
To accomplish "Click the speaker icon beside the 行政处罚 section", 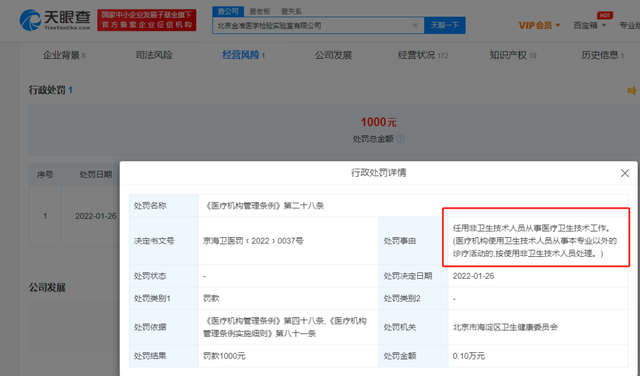I will [x=632, y=90].
